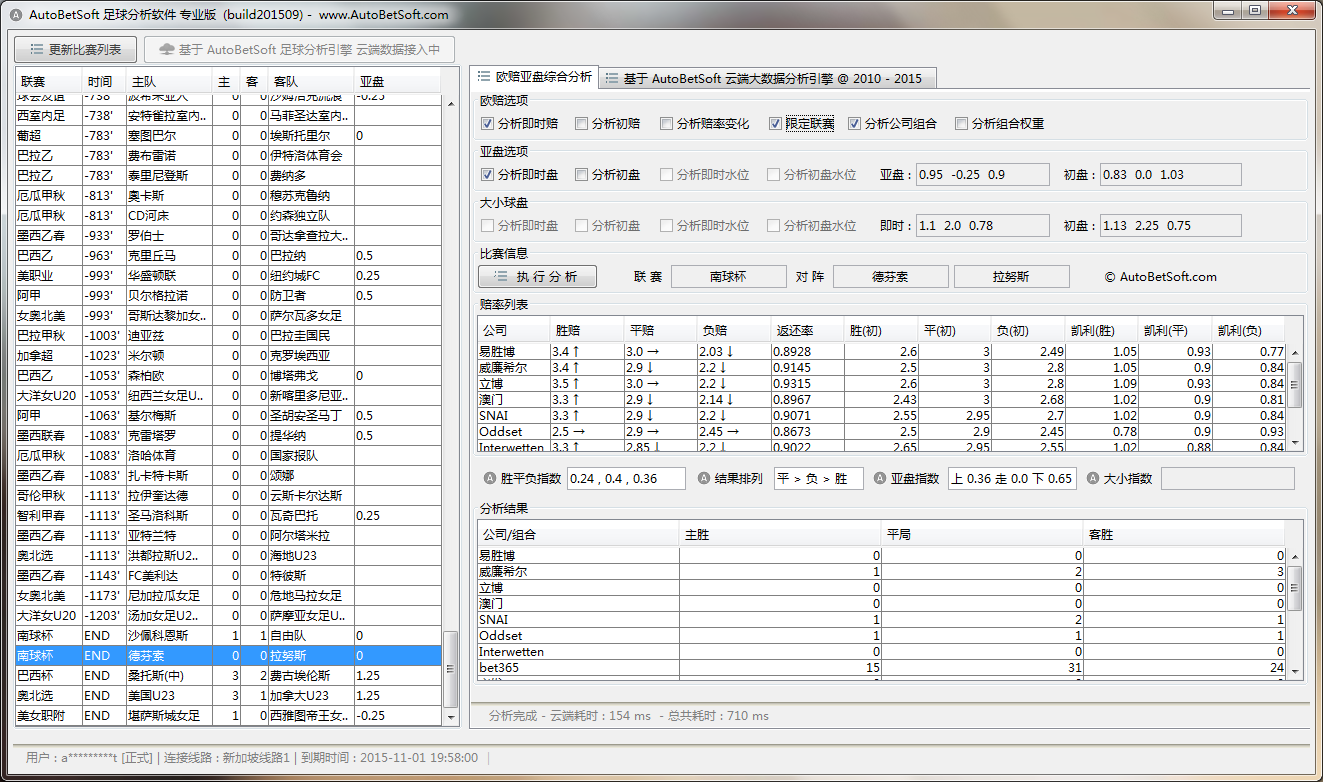Screen dimensions: 1323x782
Task: Enable 分析组合权重 checkbox
Action: 961,124
